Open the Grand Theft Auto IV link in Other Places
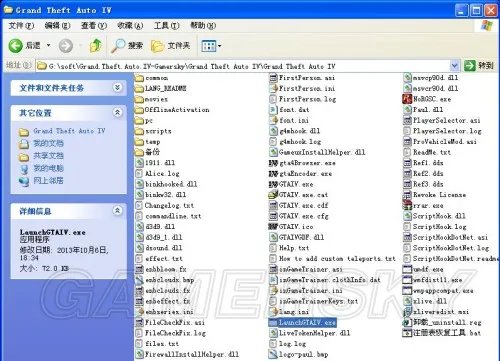 point(69,131)
